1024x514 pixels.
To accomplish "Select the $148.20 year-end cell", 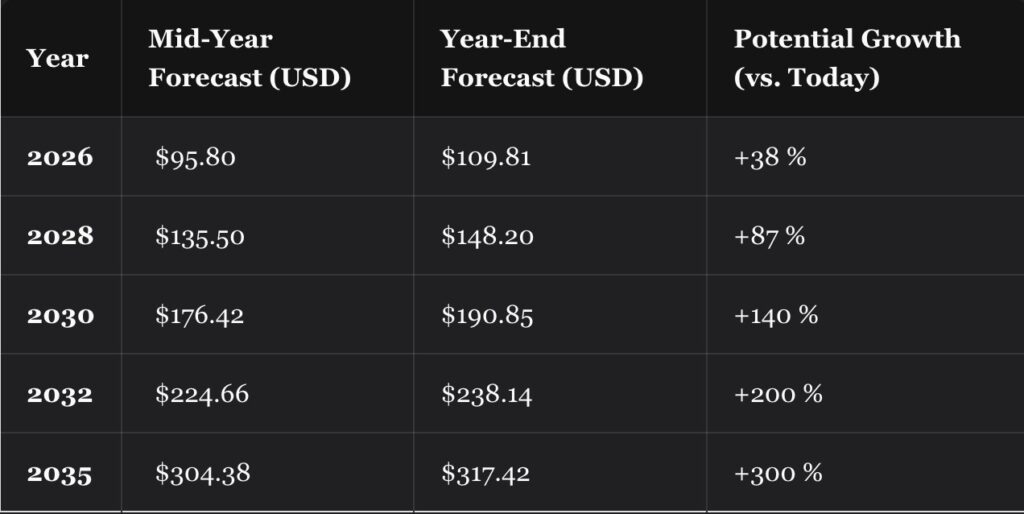I will 487,236.
